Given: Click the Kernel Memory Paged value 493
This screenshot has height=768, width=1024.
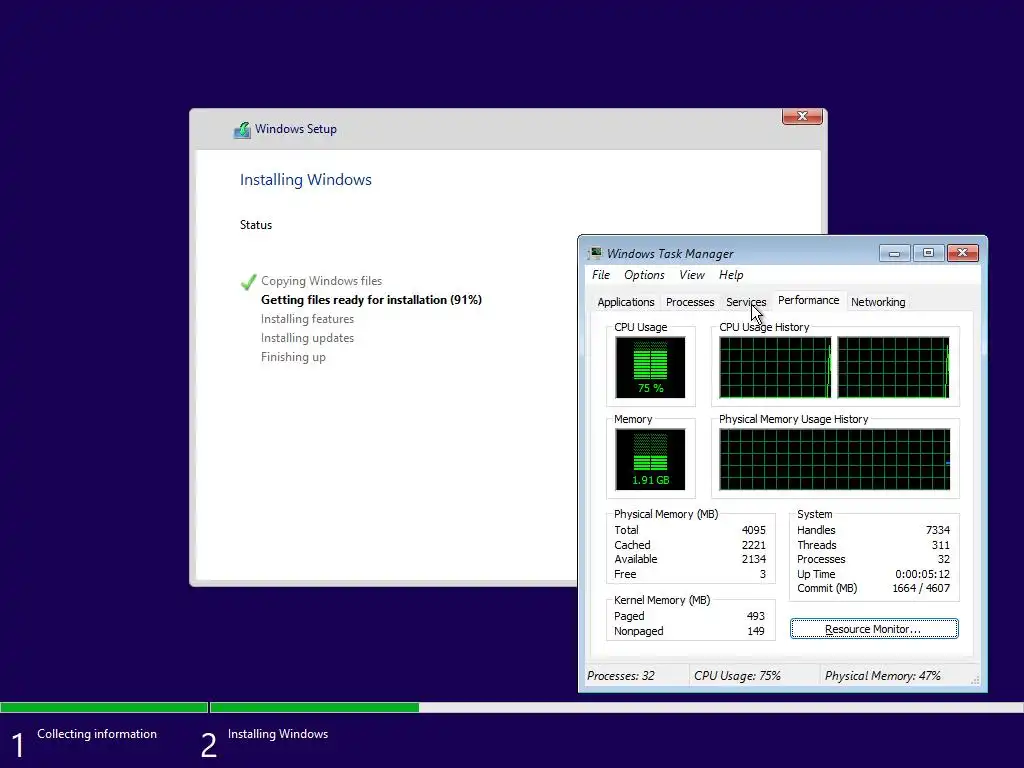Looking at the screenshot, I should (756, 616).
